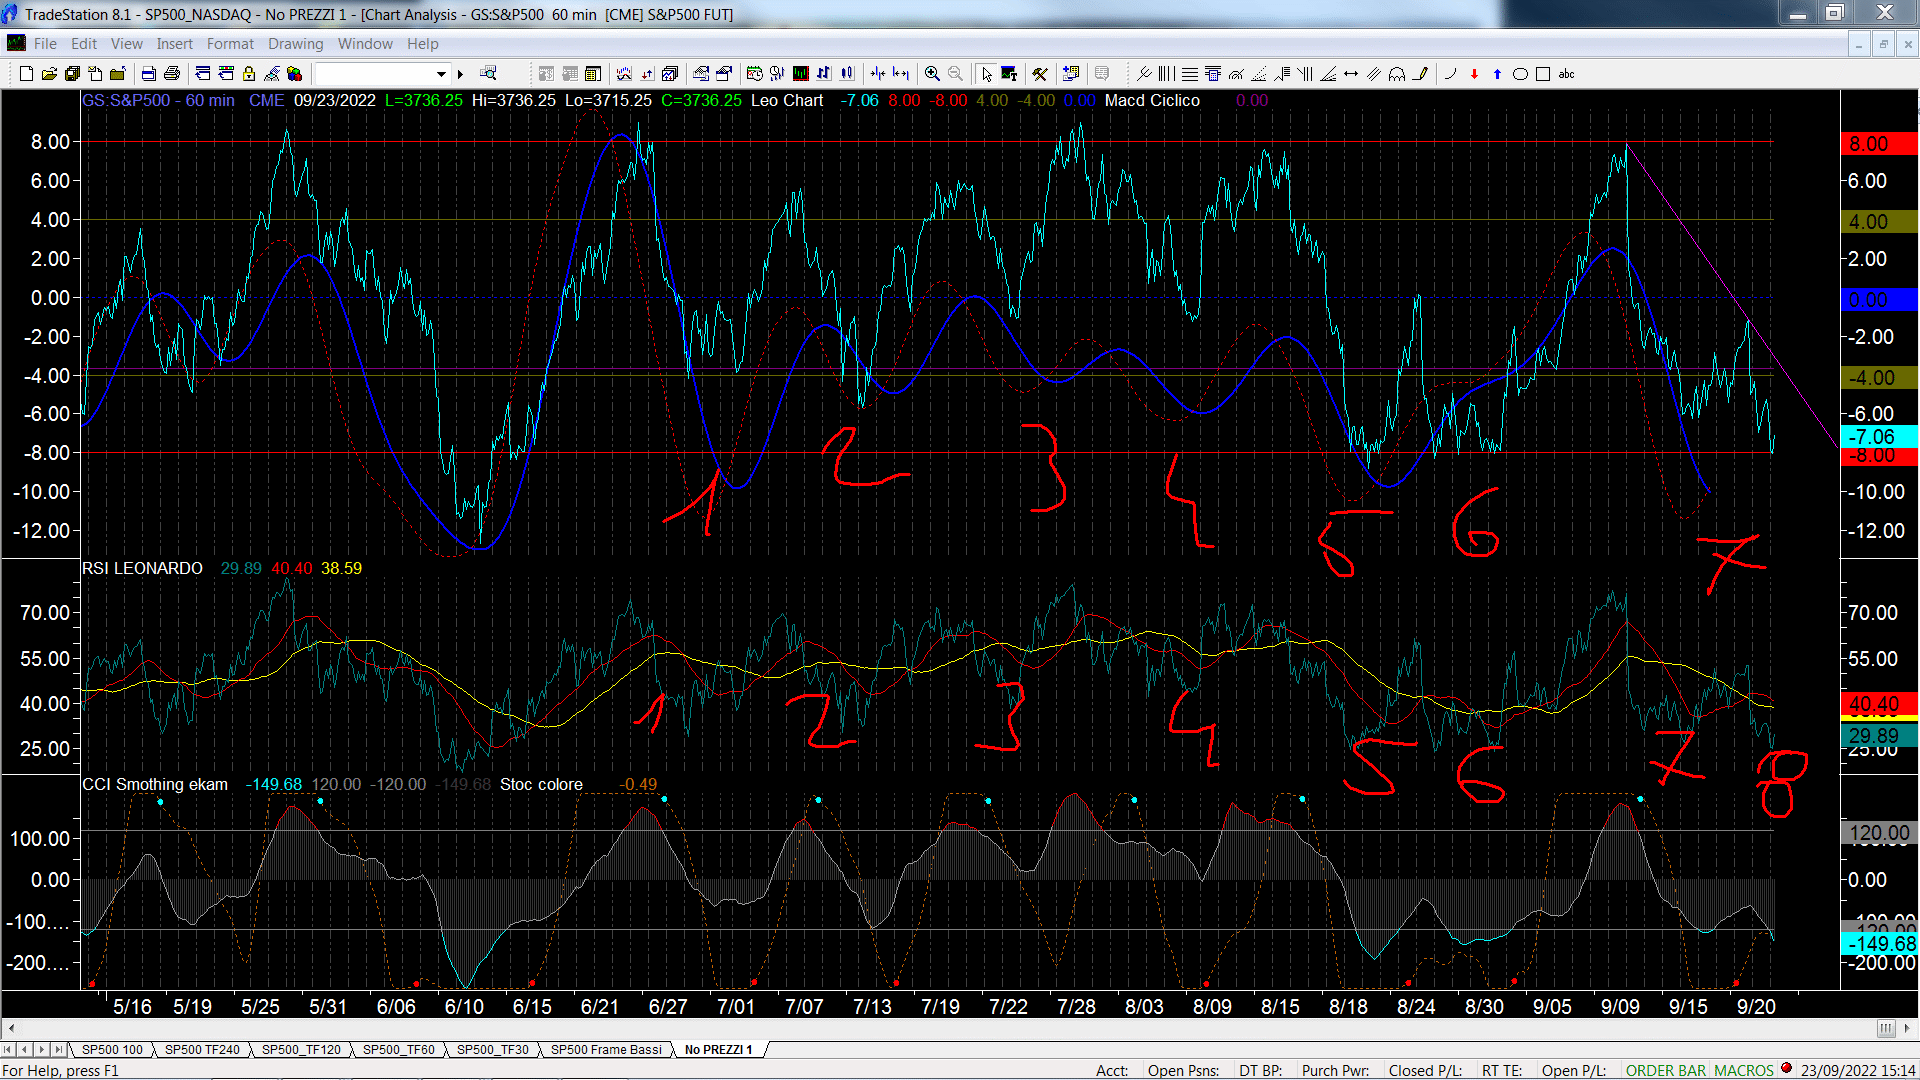Screen dimensions: 1920x1080
Task: Select the pencil trendline tool
Action: click(1420, 74)
